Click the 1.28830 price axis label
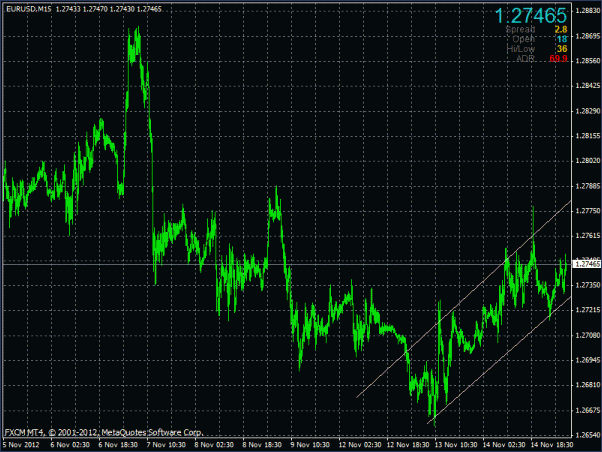 point(588,11)
